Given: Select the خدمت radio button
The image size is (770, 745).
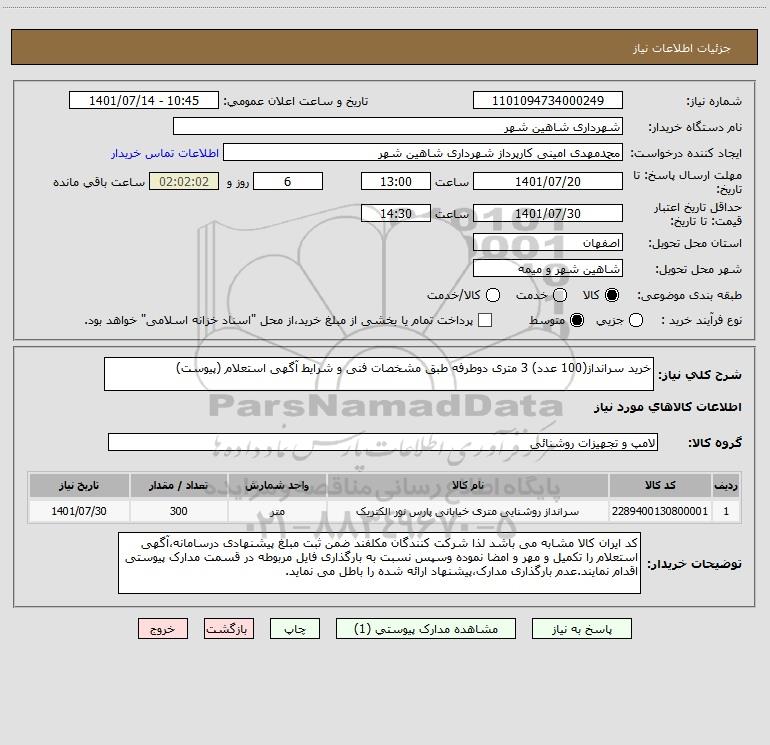Looking at the screenshot, I should (x=560, y=295).
